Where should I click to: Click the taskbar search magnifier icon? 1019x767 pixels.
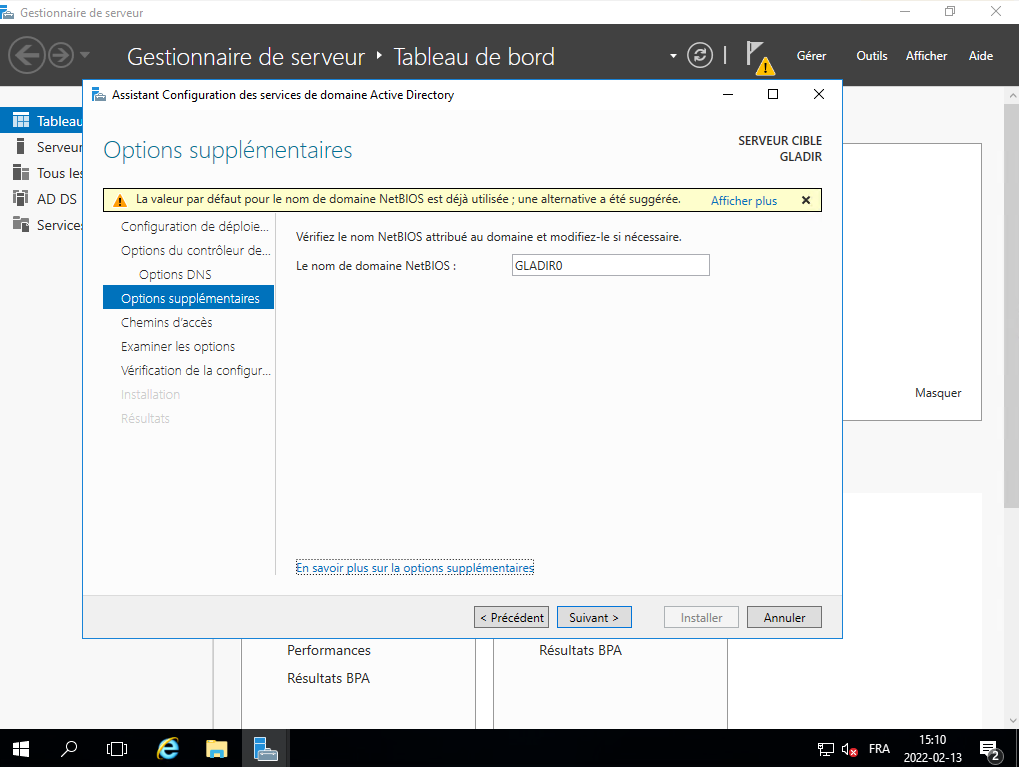point(69,748)
